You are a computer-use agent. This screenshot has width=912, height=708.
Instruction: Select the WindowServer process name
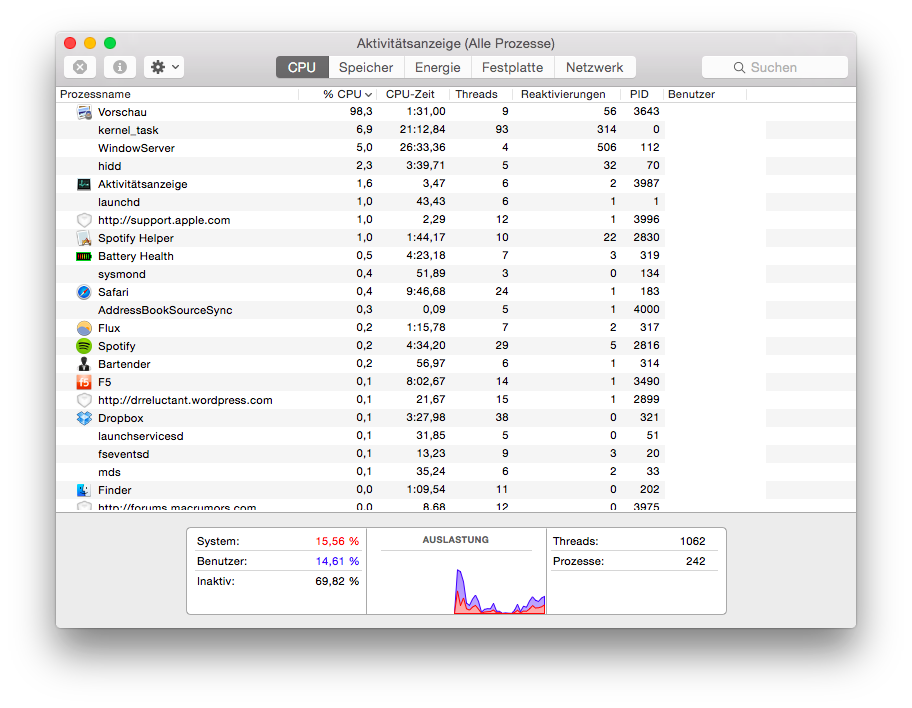pos(136,148)
